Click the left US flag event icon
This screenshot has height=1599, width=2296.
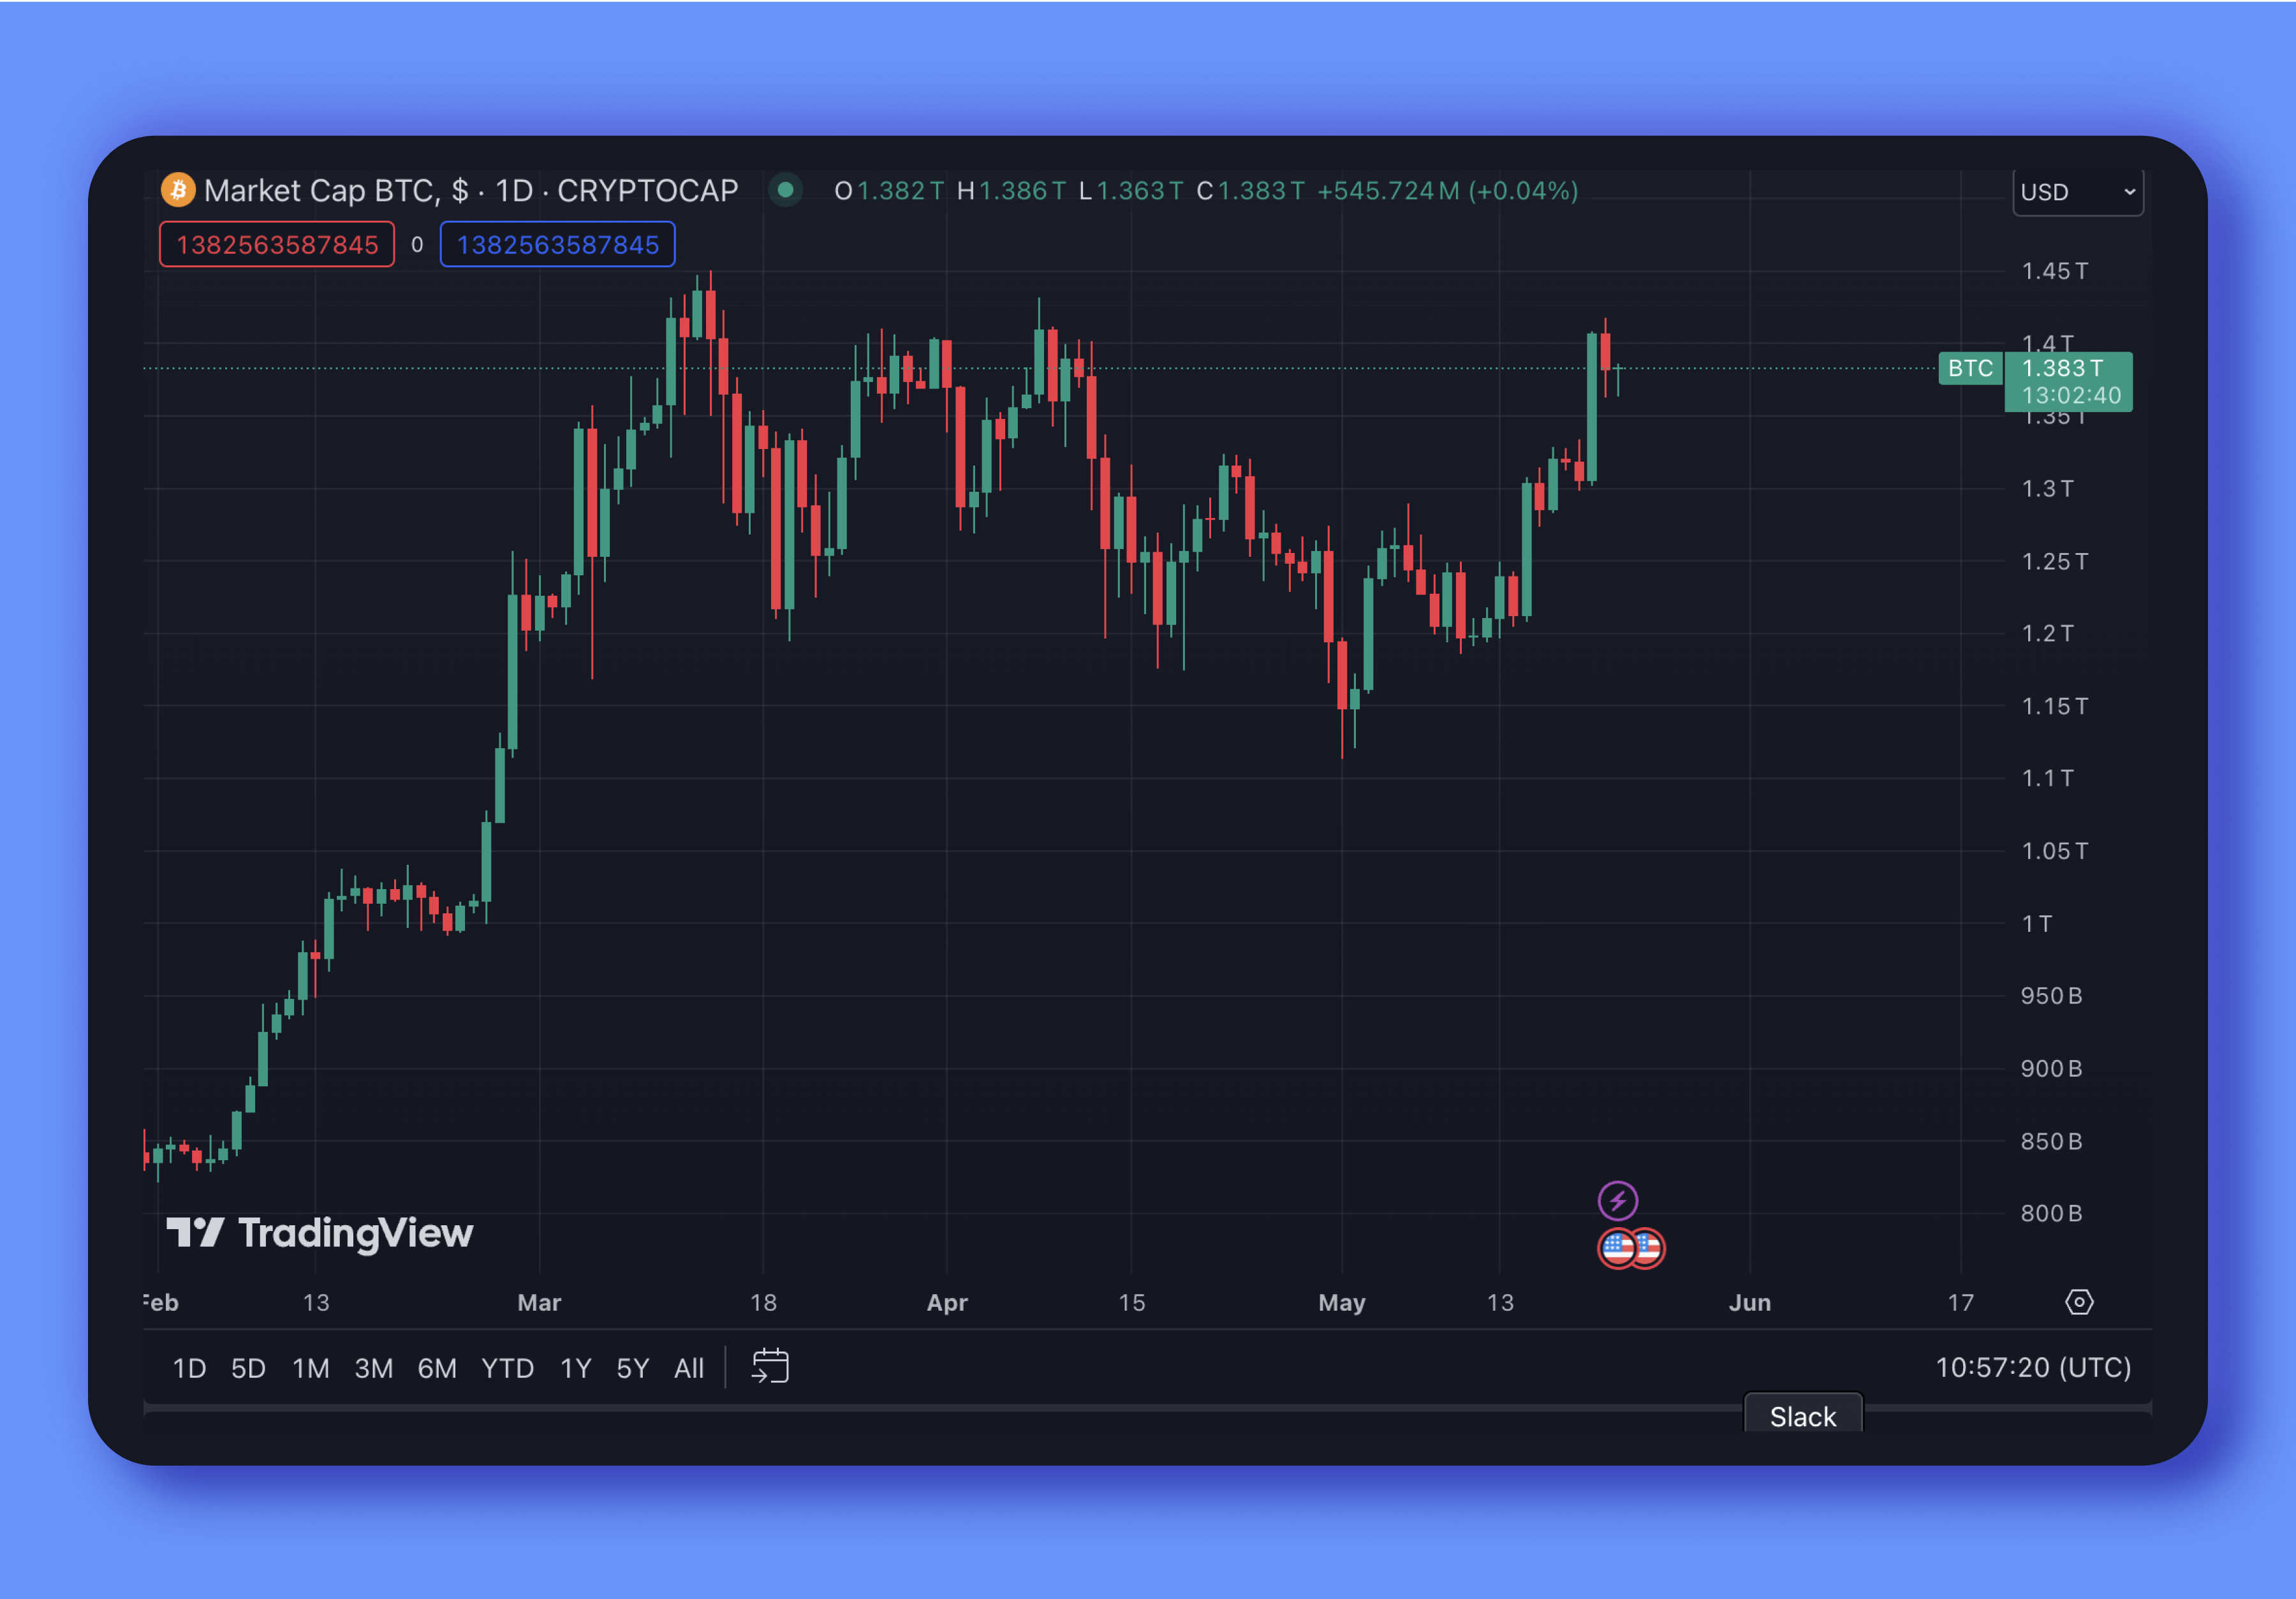point(1616,1248)
